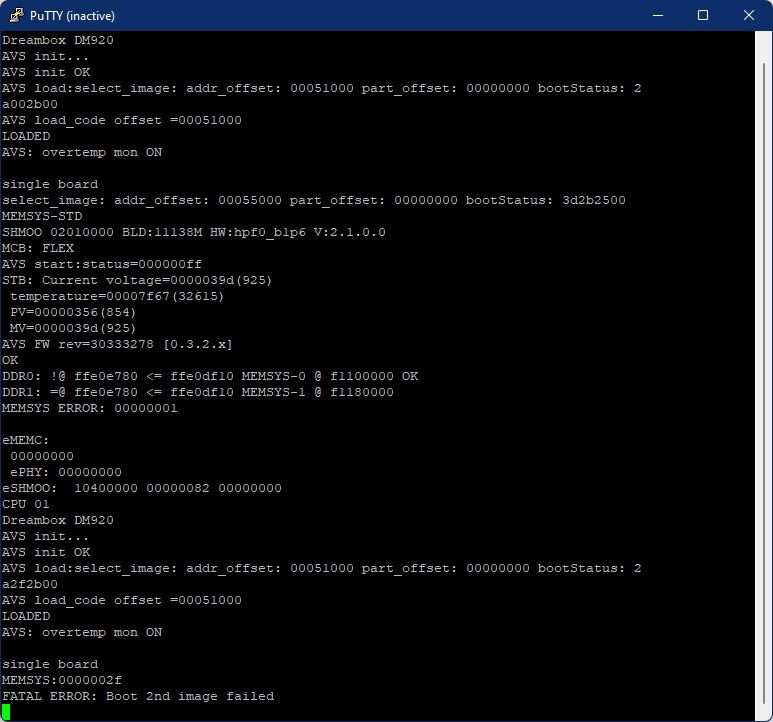The width and height of the screenshot is (773, 722).
Task: Maximize the PuTTY window
Action: (703, 15)
